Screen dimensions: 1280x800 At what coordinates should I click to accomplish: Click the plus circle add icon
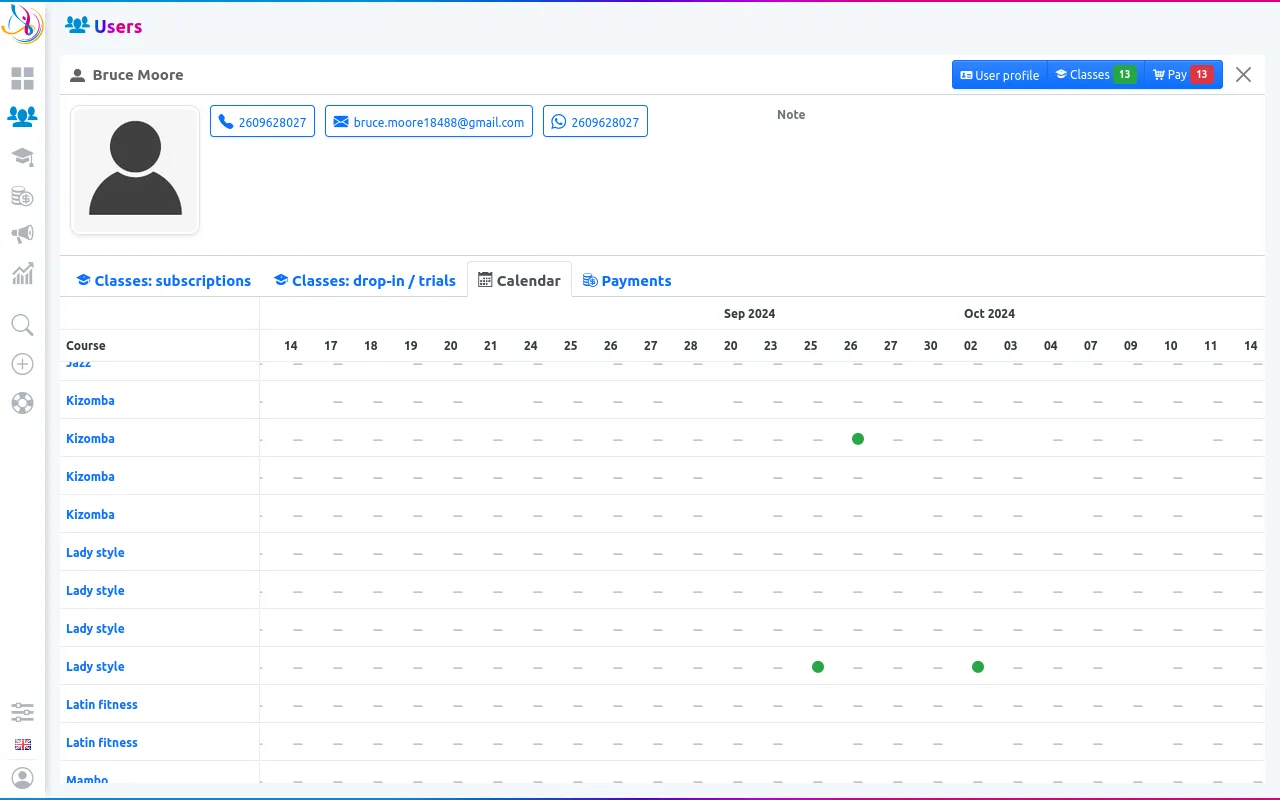tap(22, 364)
